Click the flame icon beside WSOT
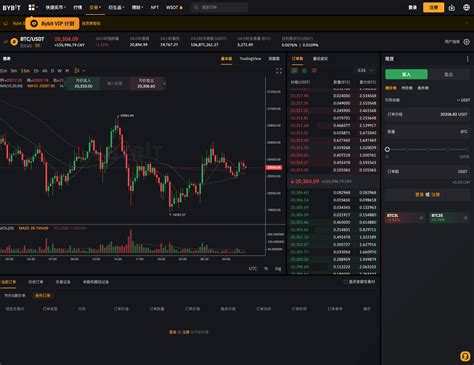Screen dimensions: 474x365 [x=181, y=7]
